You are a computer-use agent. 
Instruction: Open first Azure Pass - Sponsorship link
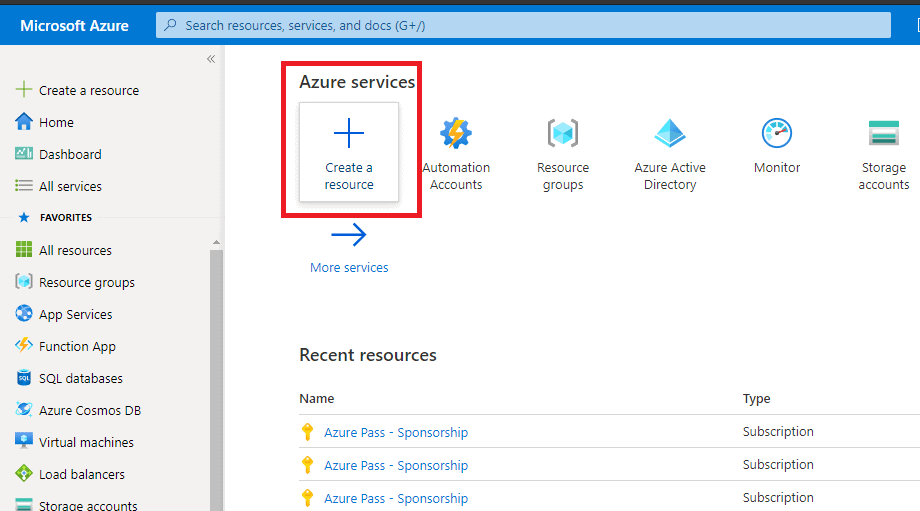(x=396, y=432)
